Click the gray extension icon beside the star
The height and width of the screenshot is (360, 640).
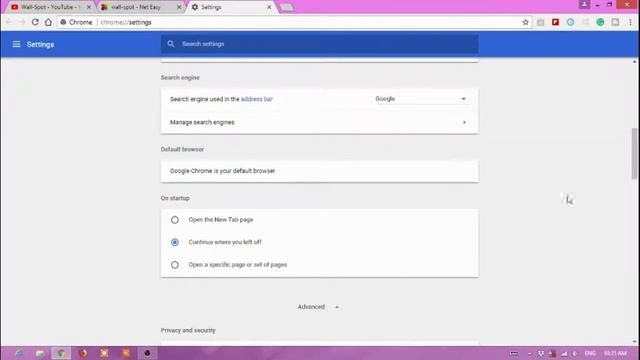[x=540, y=22]
